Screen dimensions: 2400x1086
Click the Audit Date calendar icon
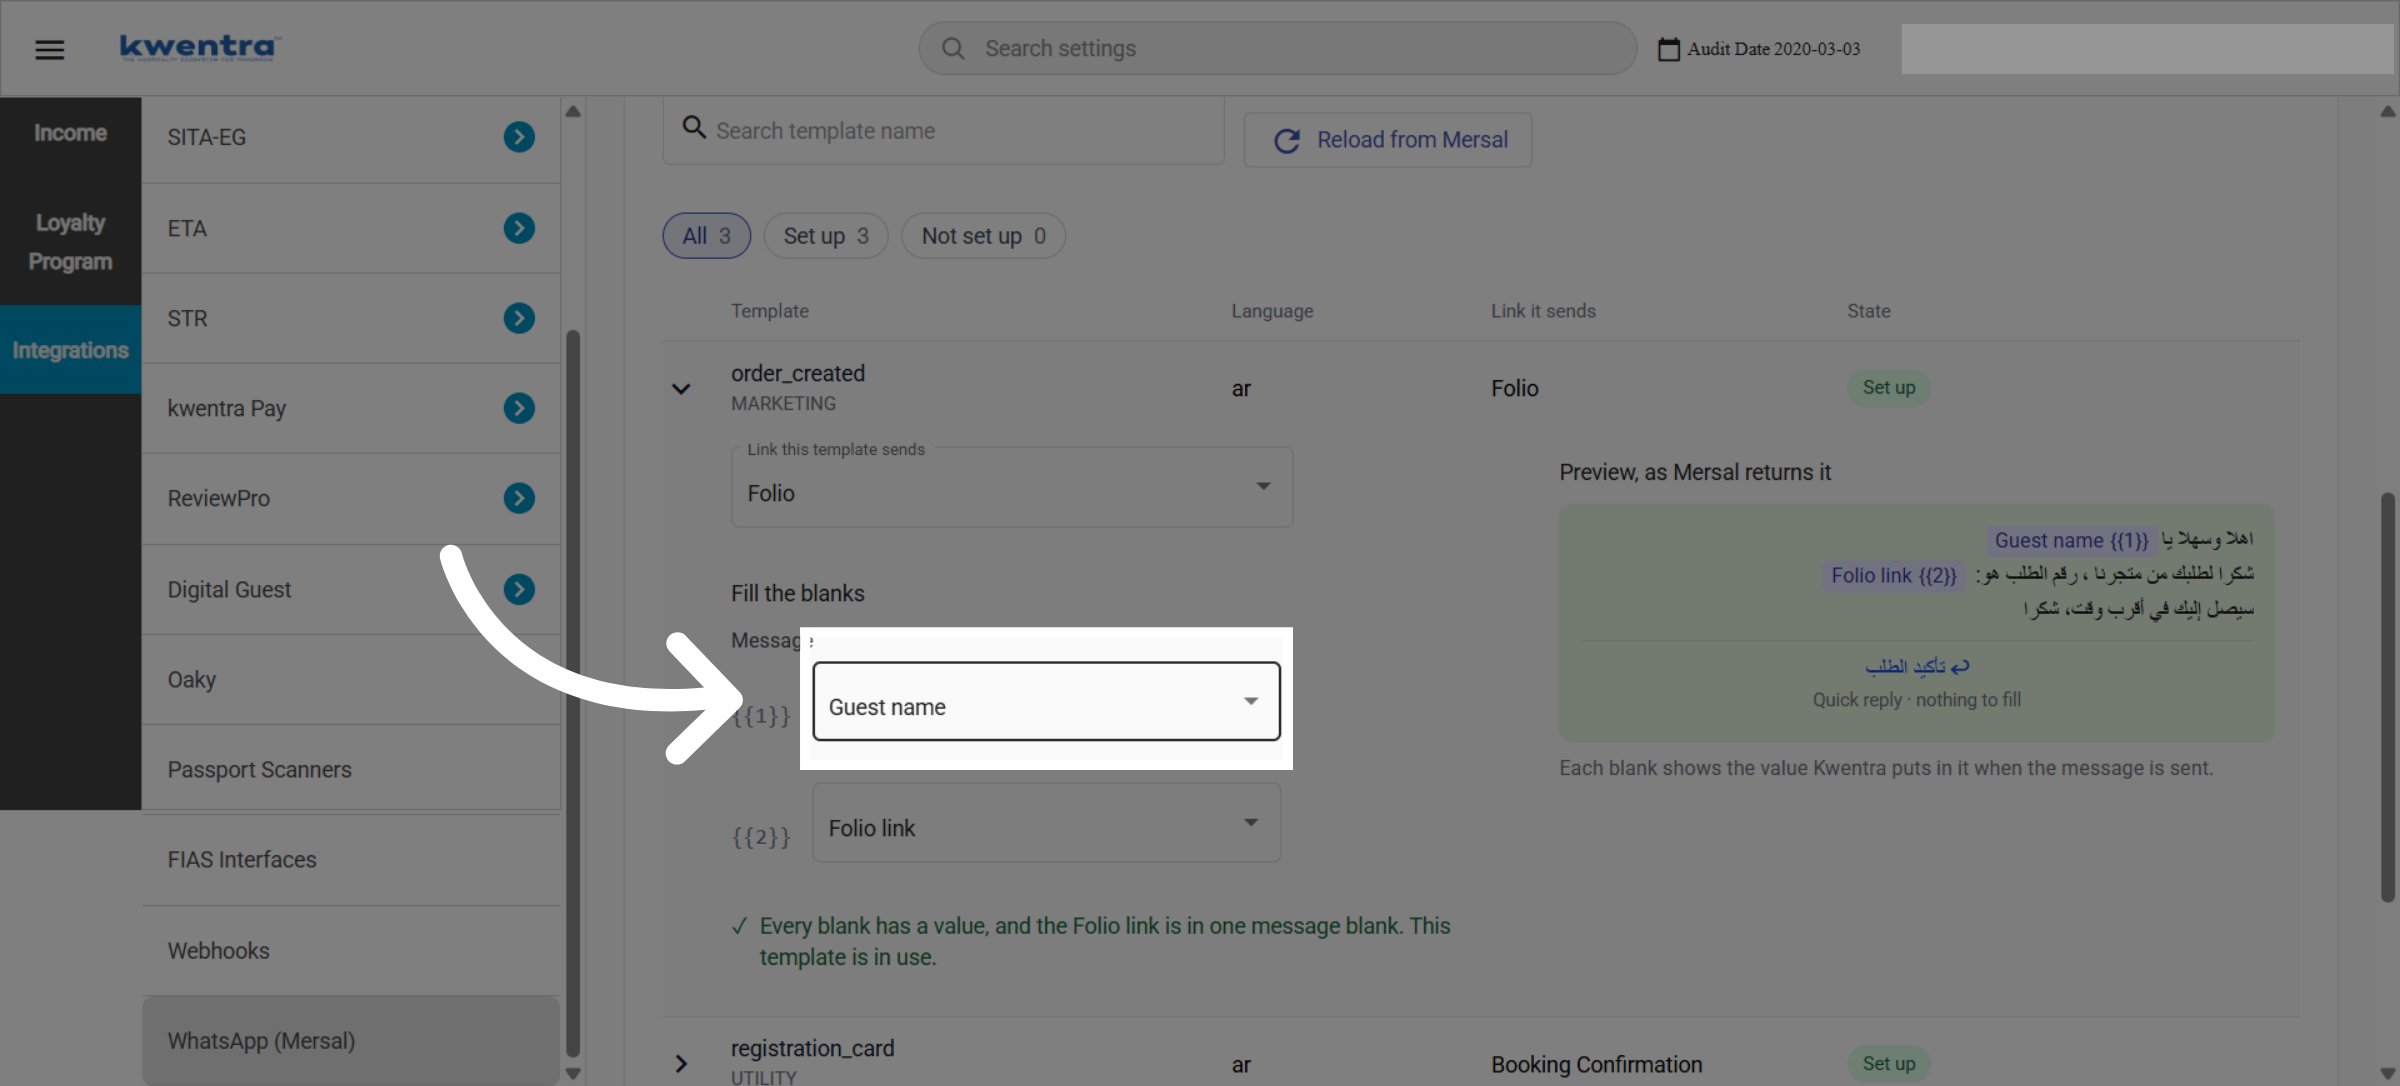(1668, 49)
